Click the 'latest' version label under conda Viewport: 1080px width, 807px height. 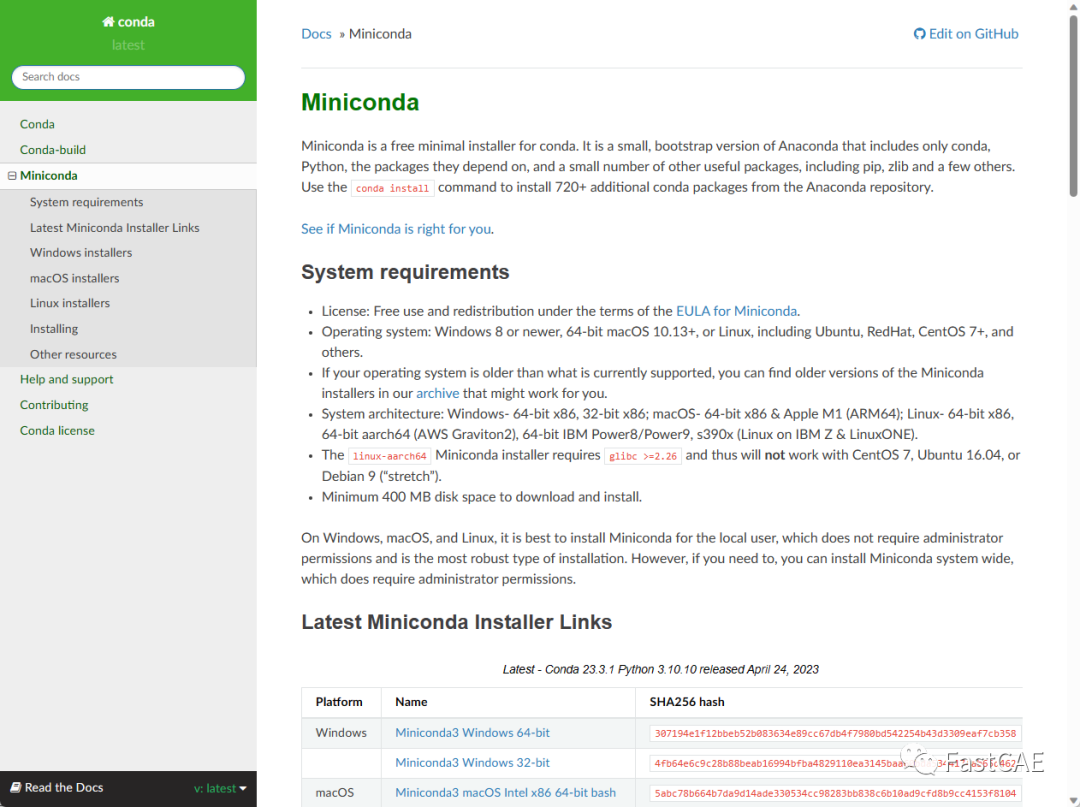128,45
